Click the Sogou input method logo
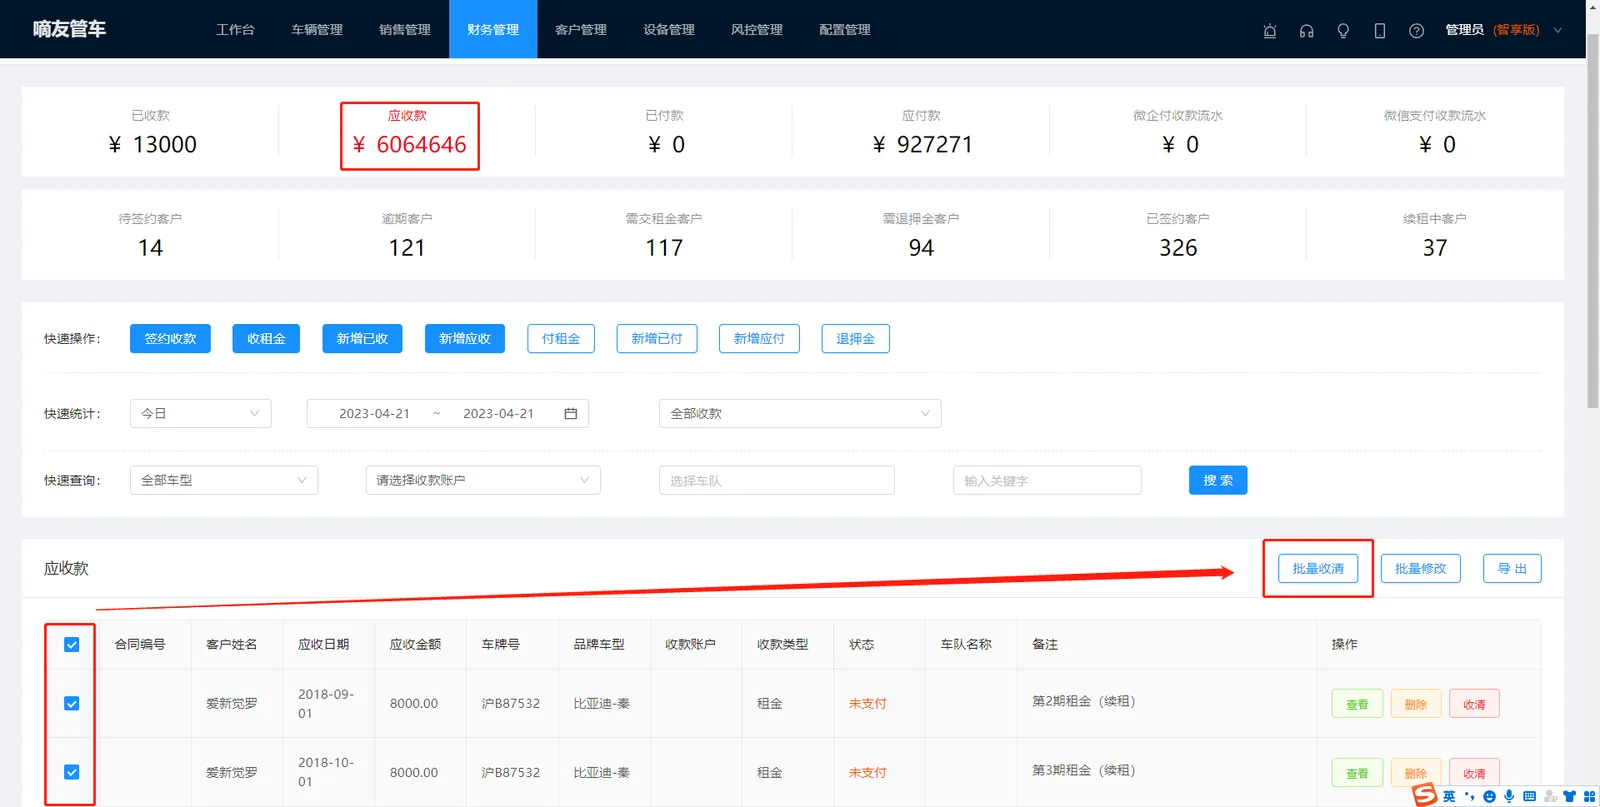 click(x=1425, y=795)
